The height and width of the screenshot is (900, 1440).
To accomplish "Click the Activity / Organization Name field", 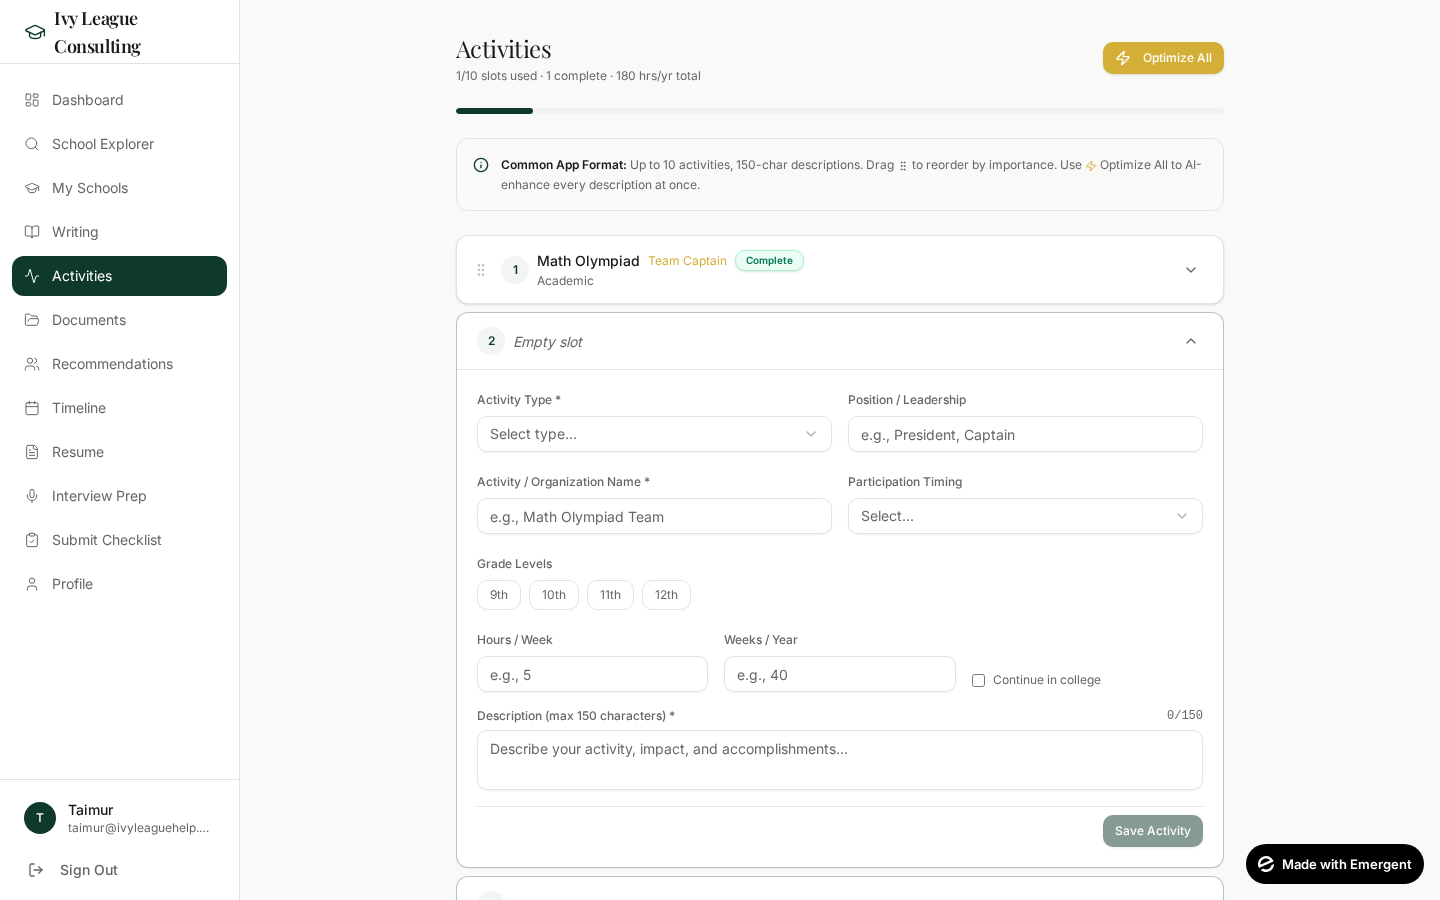I will 654,516.
